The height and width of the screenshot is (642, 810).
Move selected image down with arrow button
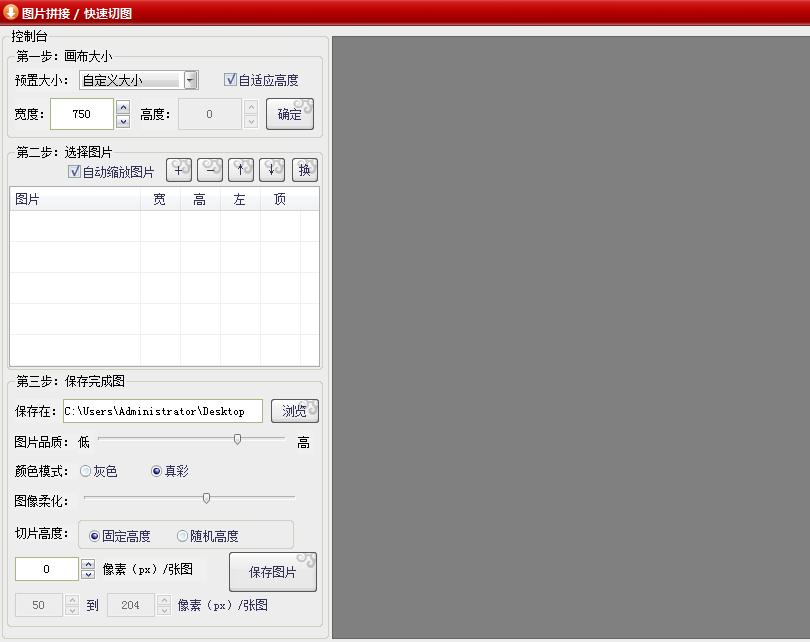point(272,170)
